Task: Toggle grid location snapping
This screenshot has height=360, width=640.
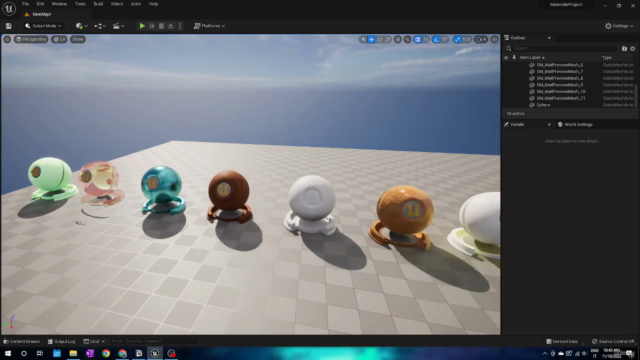Action: click(418, 40)
